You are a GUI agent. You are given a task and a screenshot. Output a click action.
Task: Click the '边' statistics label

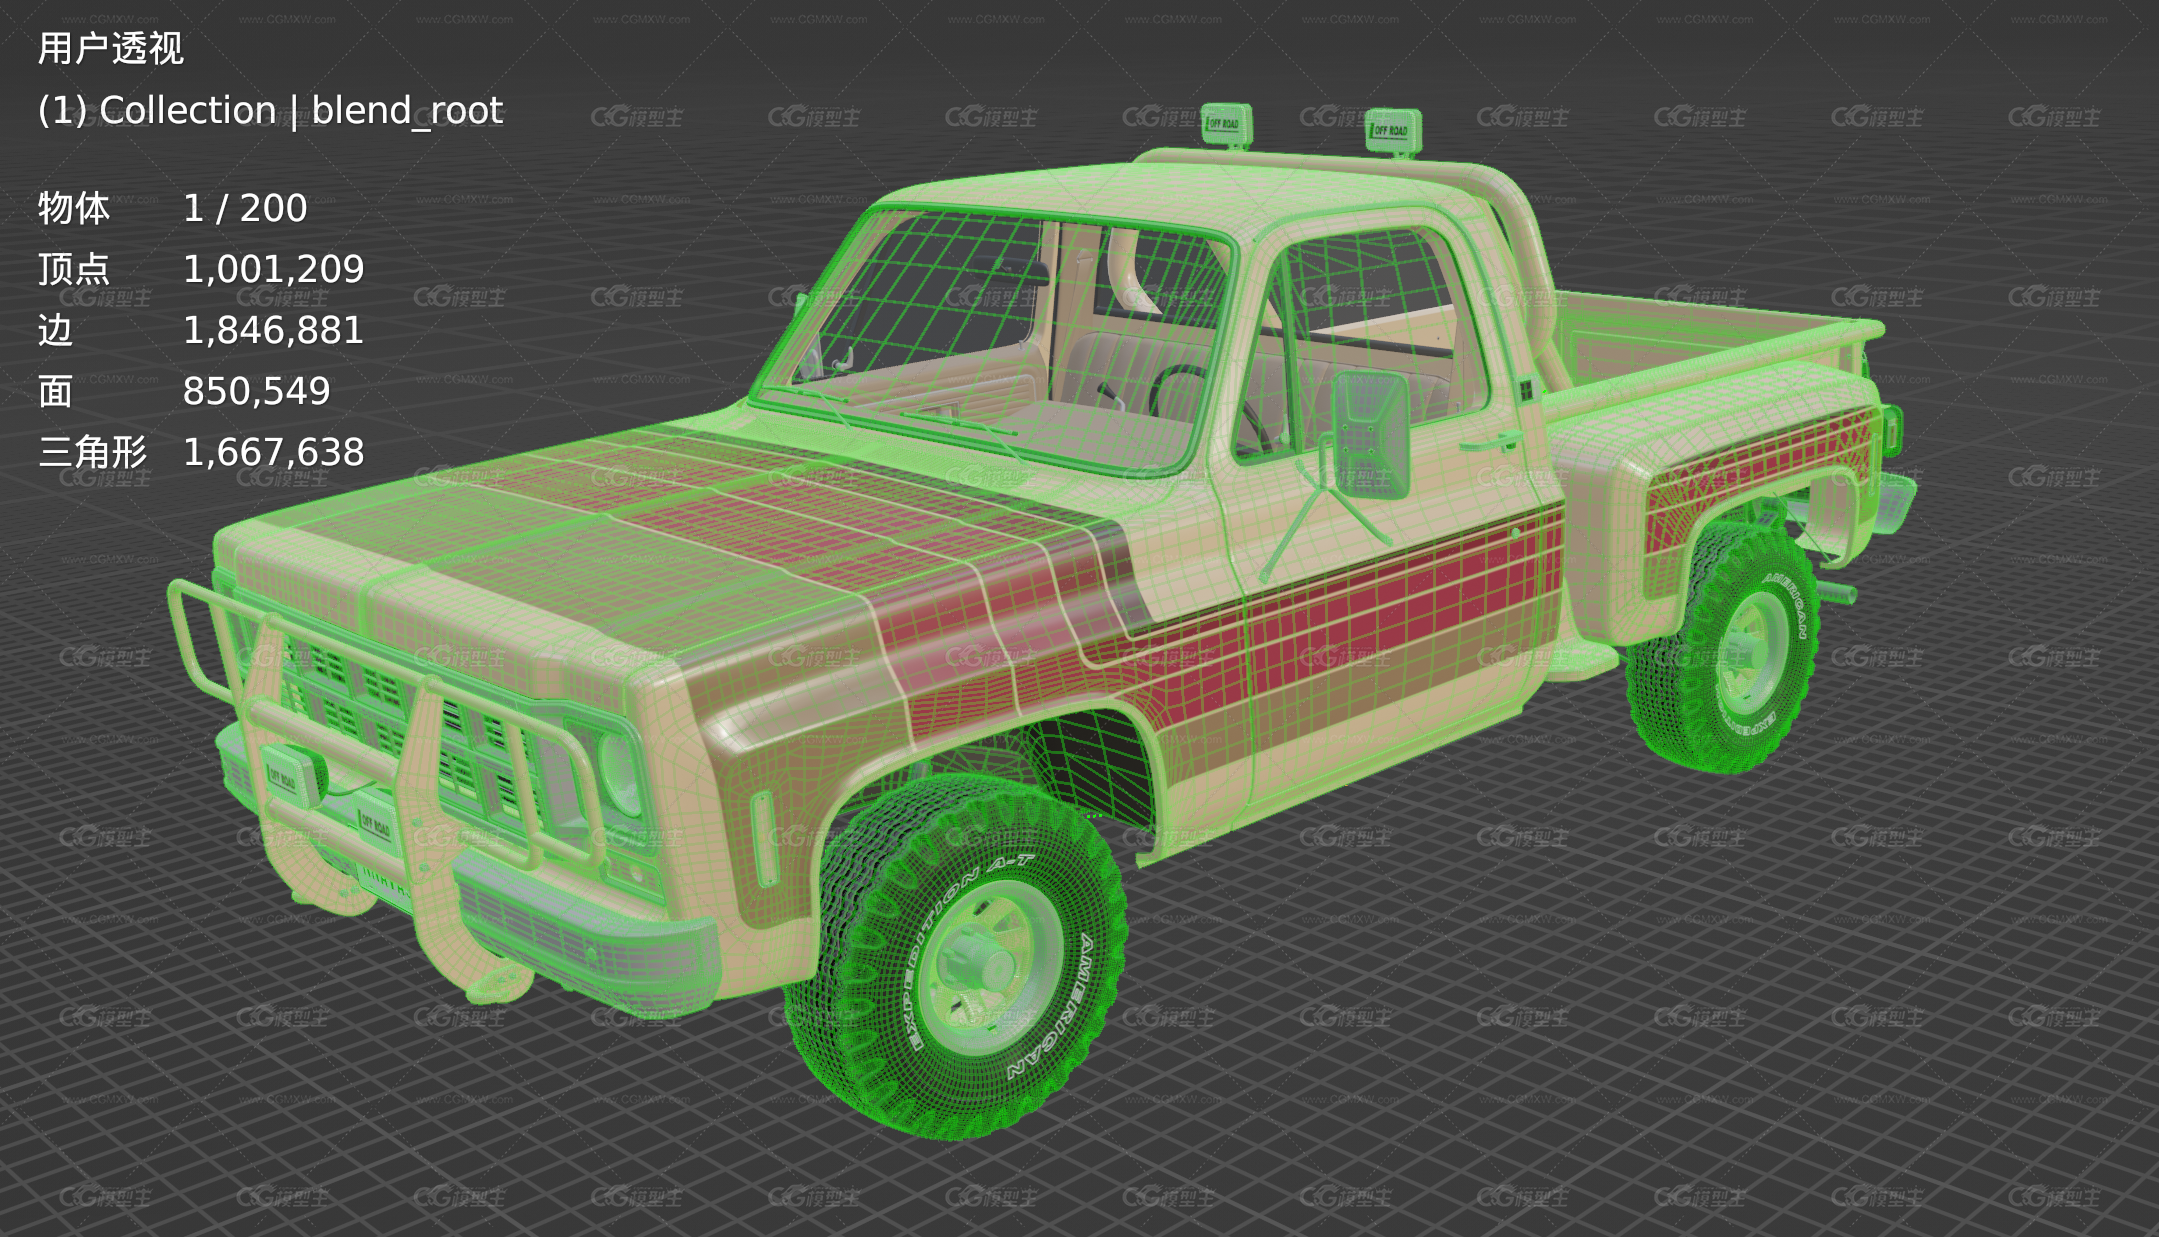(x=56, y=330)
